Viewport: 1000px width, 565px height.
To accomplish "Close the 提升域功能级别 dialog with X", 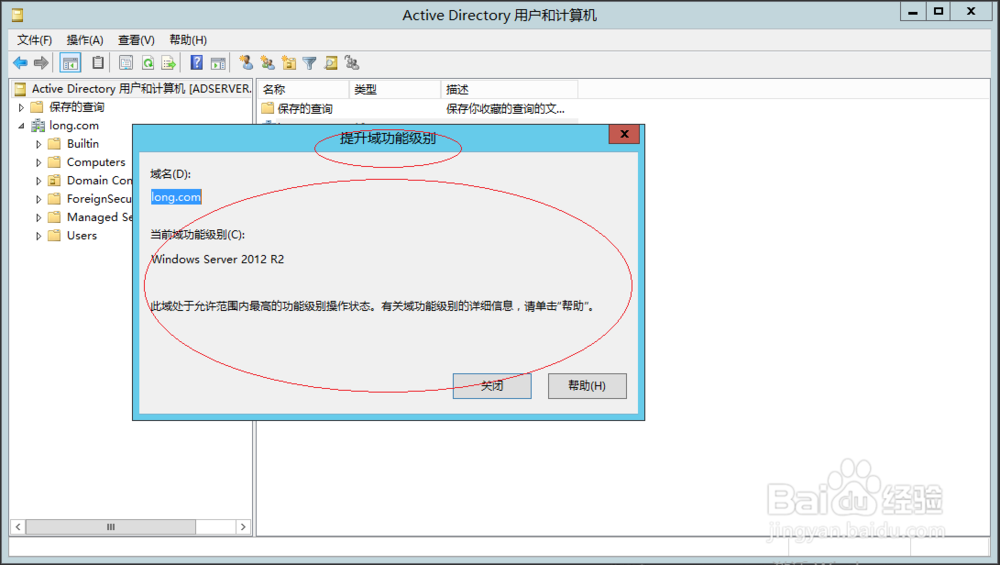I will point(624,134).
